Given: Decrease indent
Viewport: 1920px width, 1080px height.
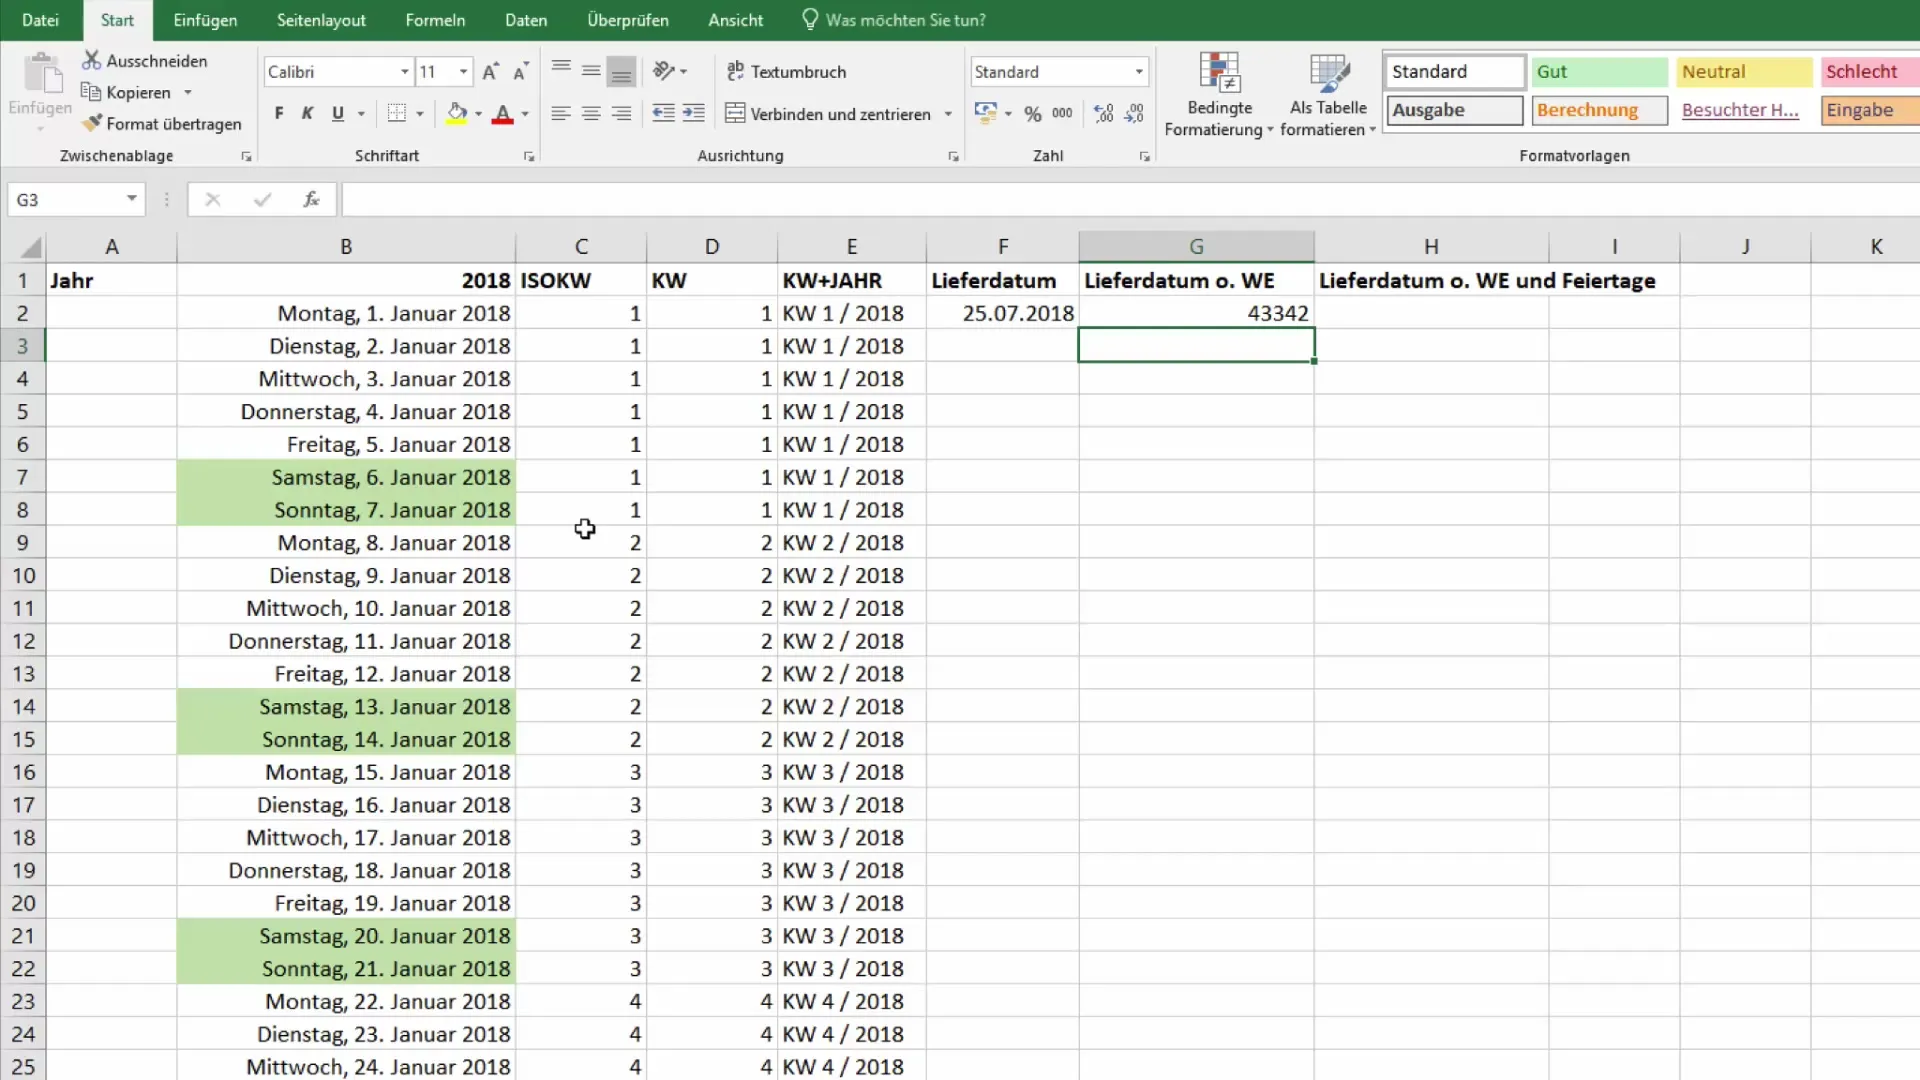Looking at the screenshot, I should click(663, 113).
